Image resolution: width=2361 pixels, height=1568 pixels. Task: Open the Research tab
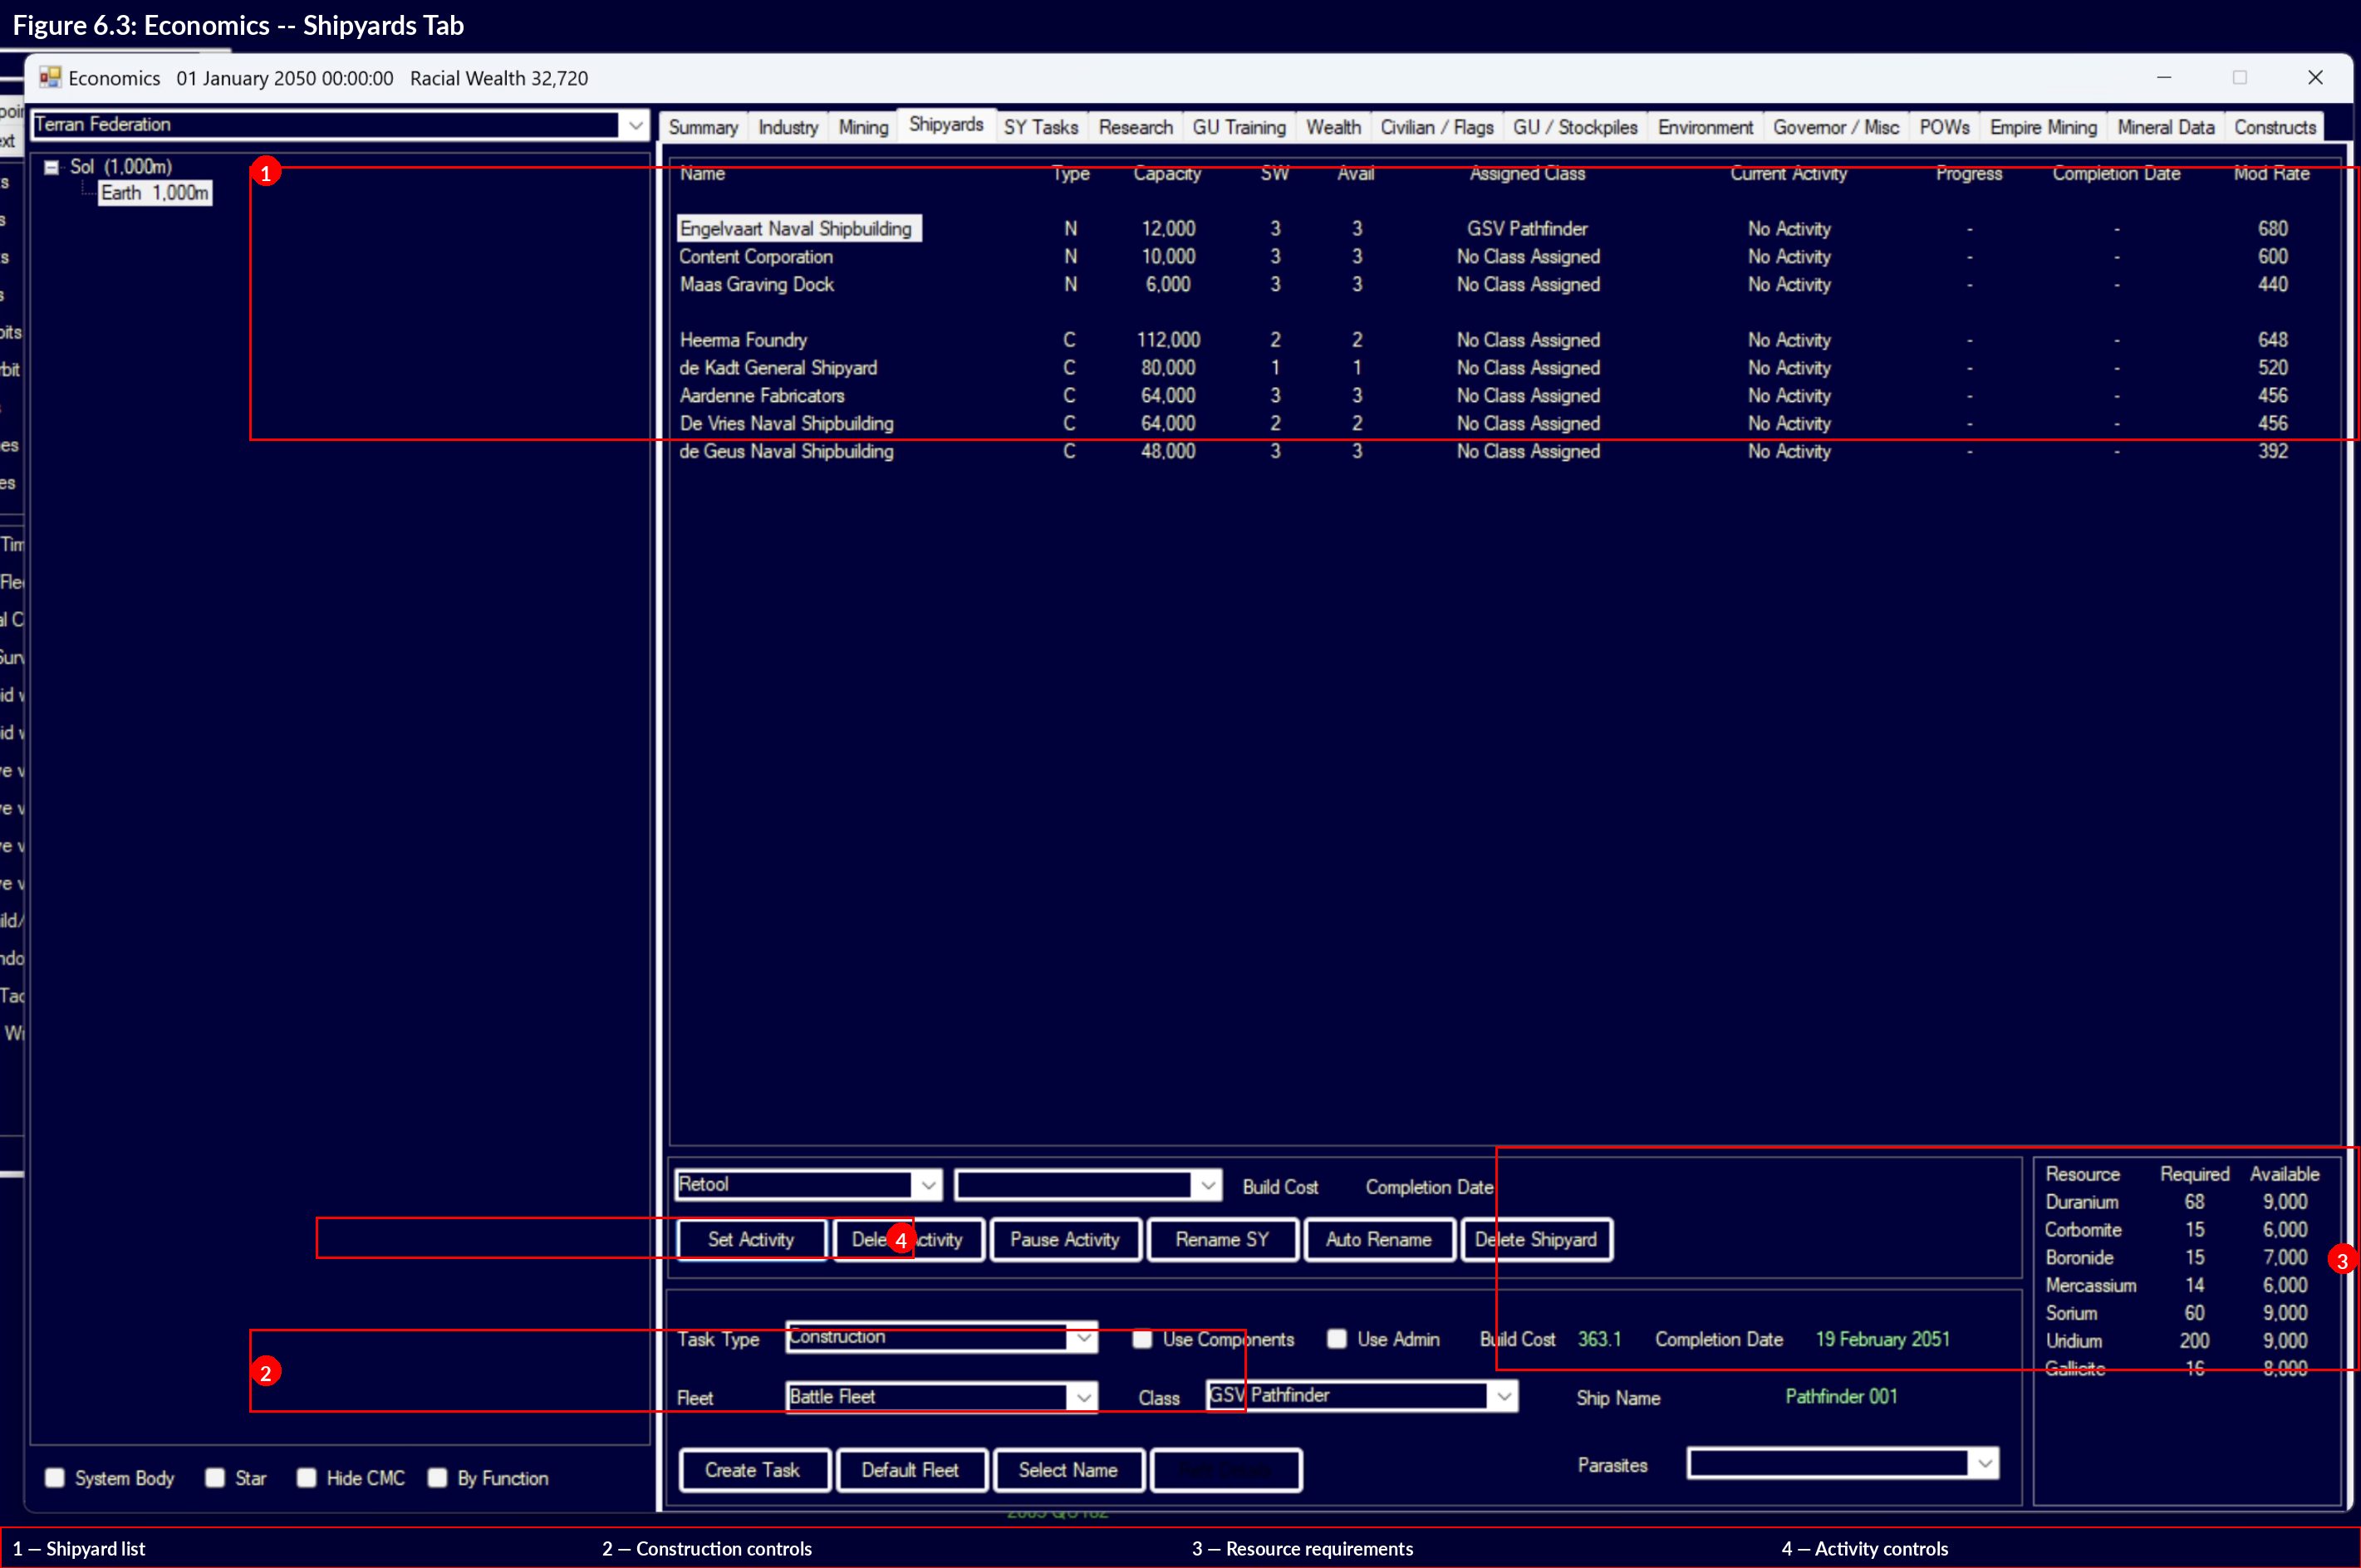1135,126
